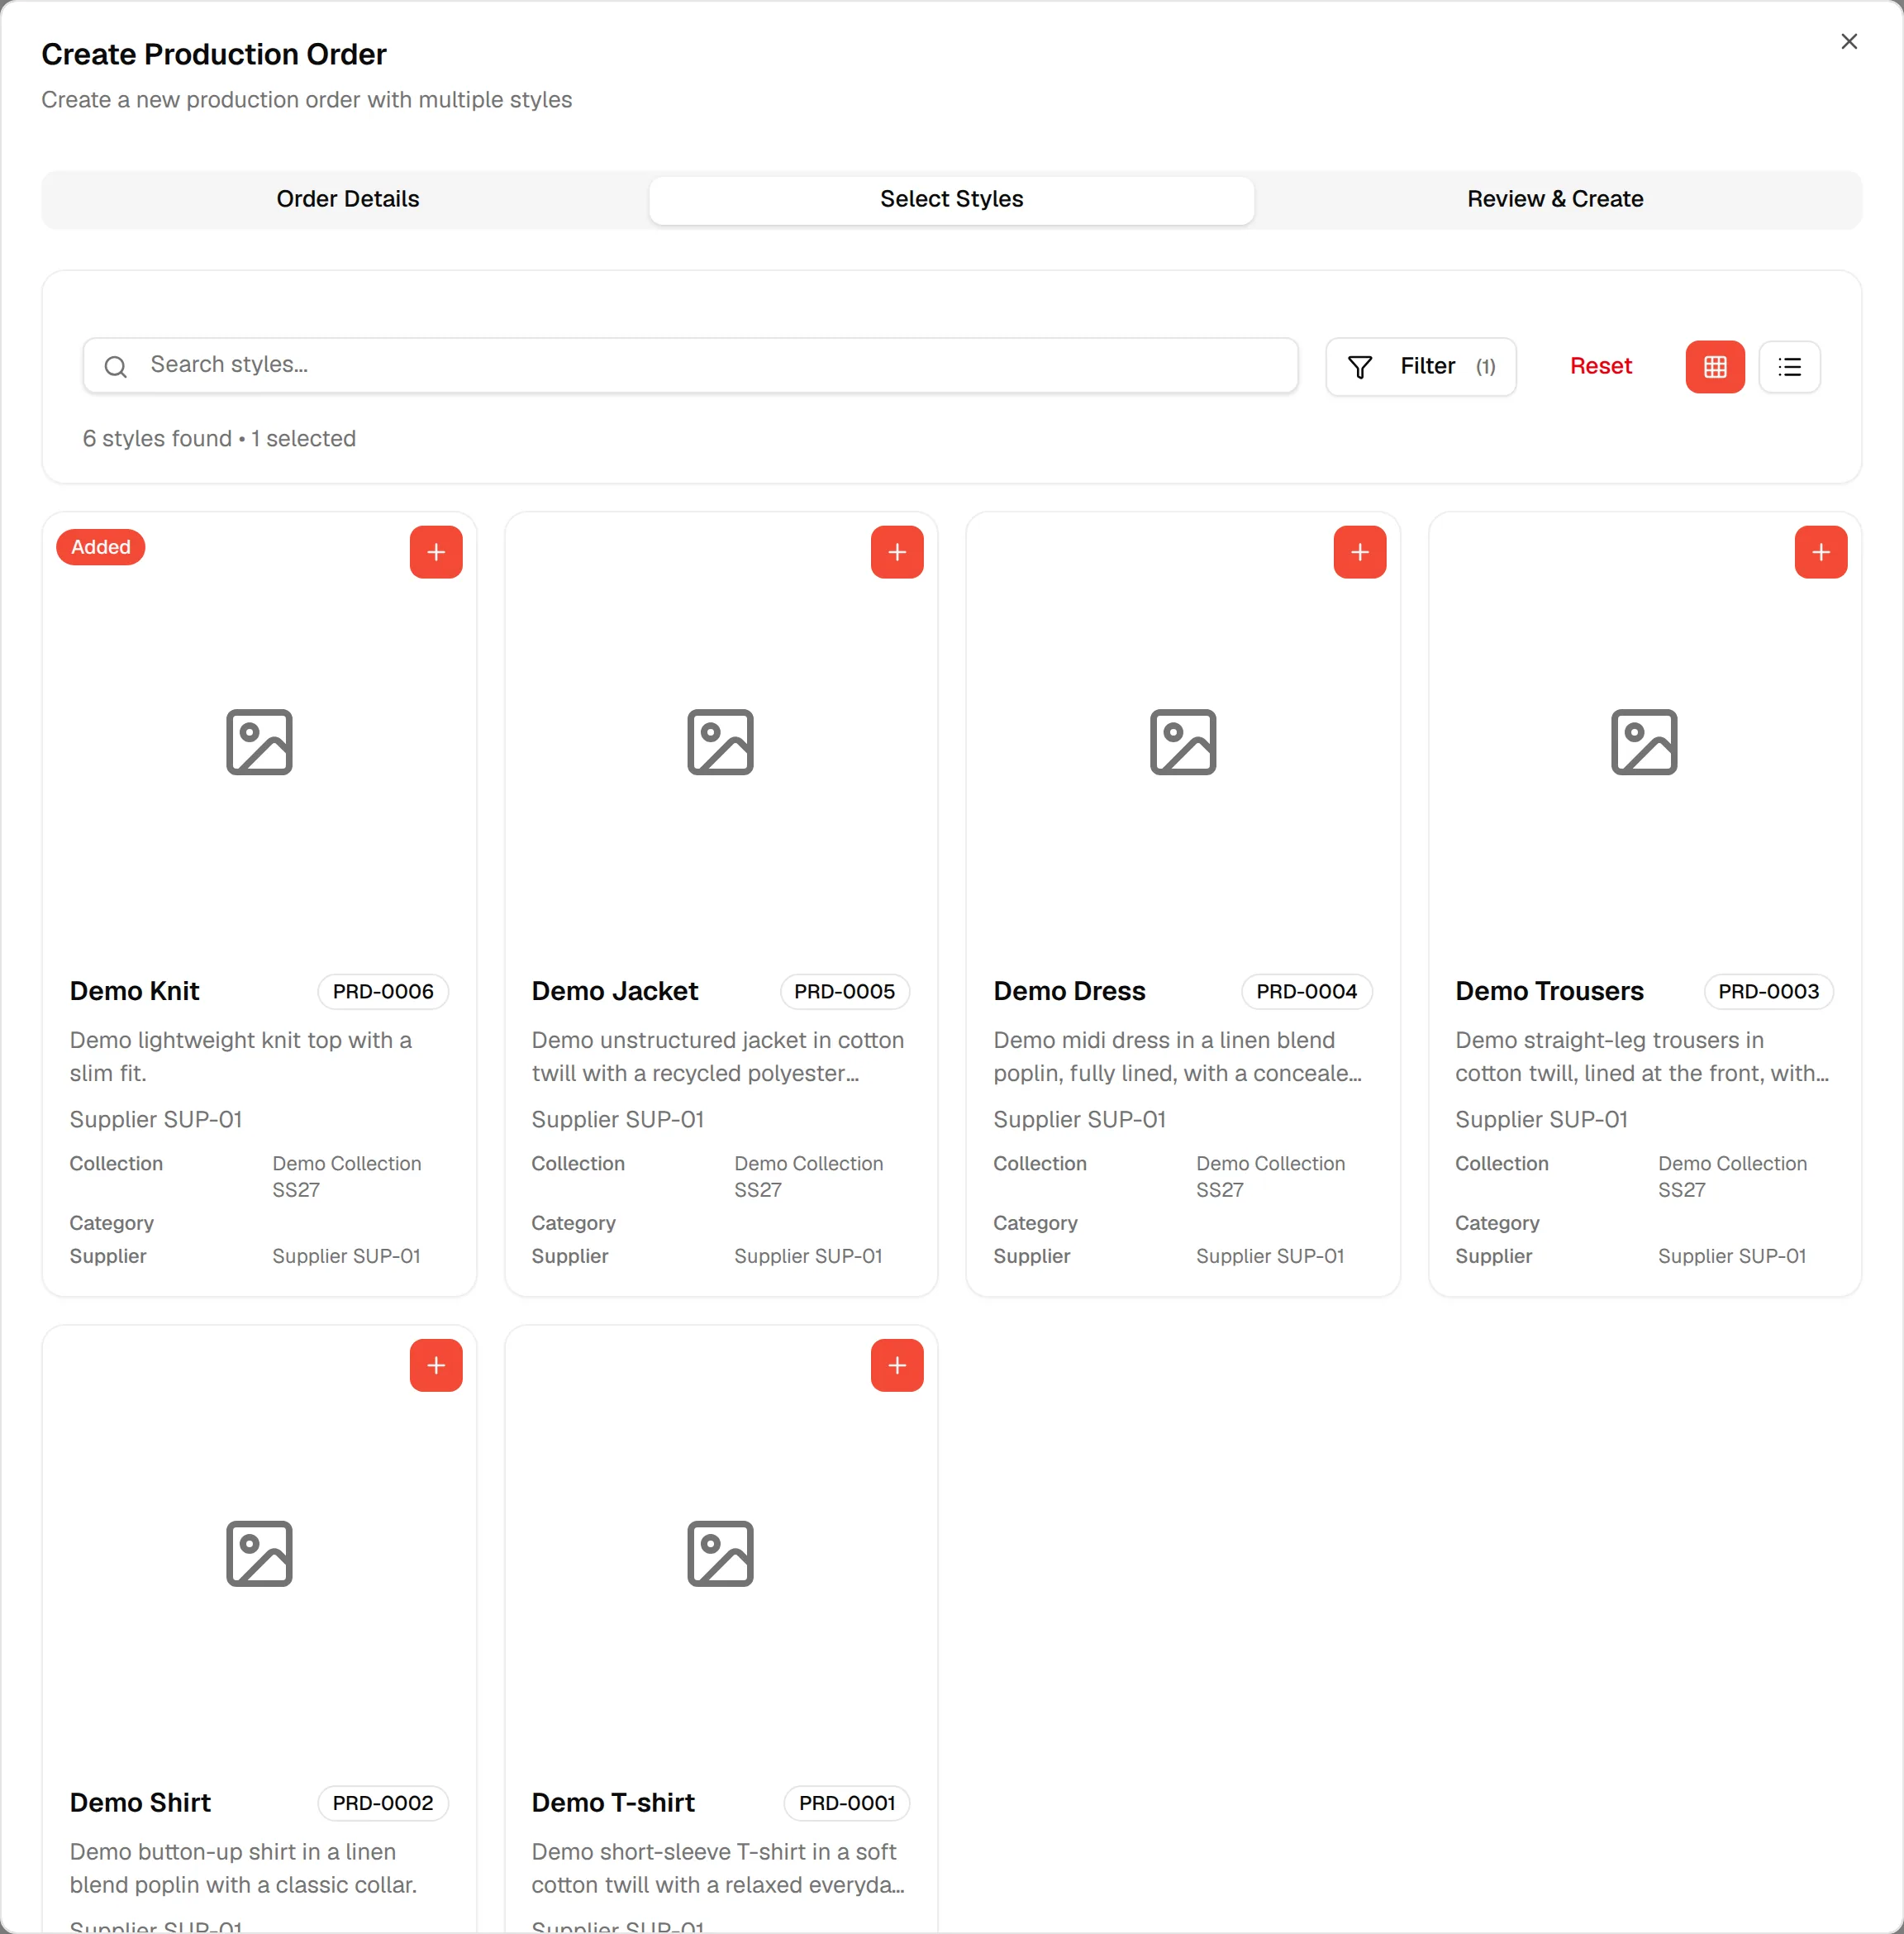Click the Demo Dress title
The image size is (1904, 1934).
[1069, 991]
